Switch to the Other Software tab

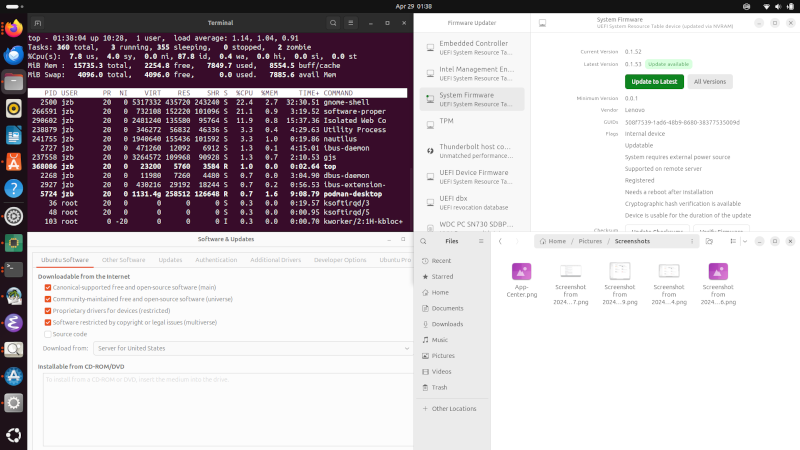124,260
